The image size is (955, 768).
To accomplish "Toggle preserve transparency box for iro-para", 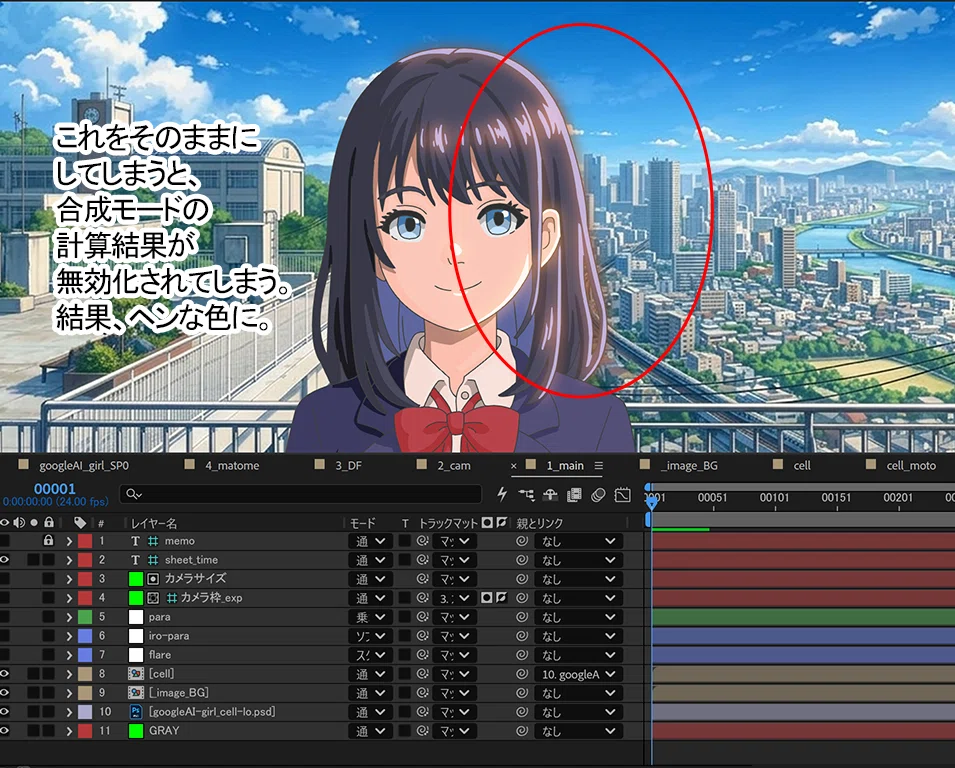I will click(x=404, y=636).
